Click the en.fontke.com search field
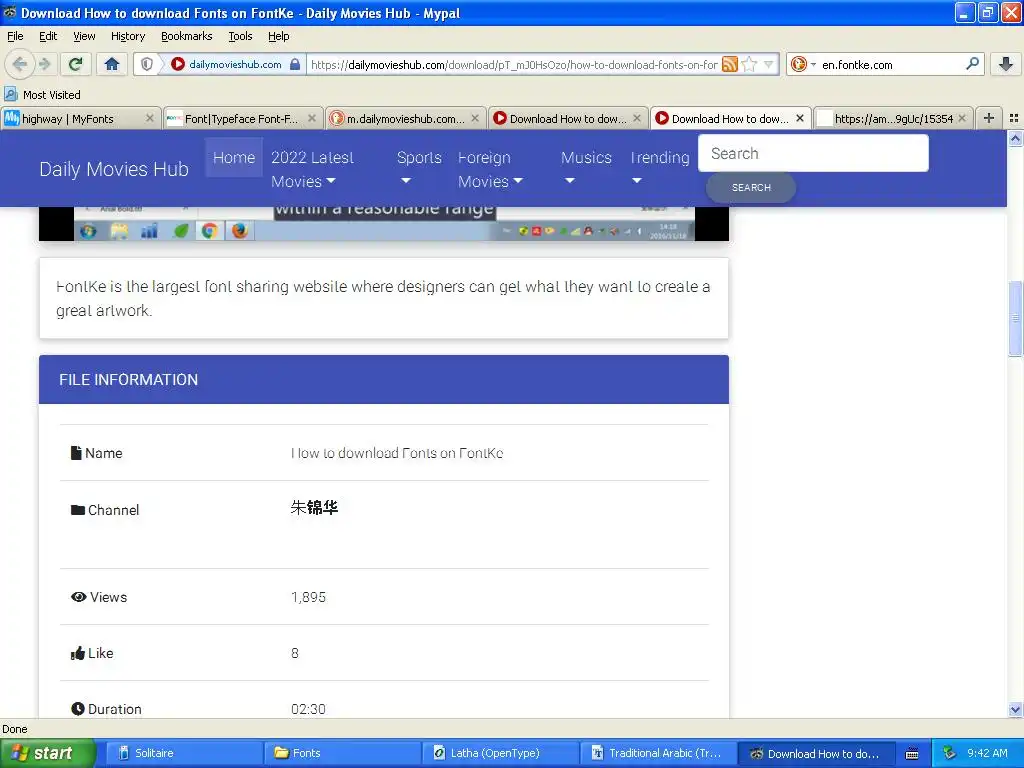 tap(891, 64)
